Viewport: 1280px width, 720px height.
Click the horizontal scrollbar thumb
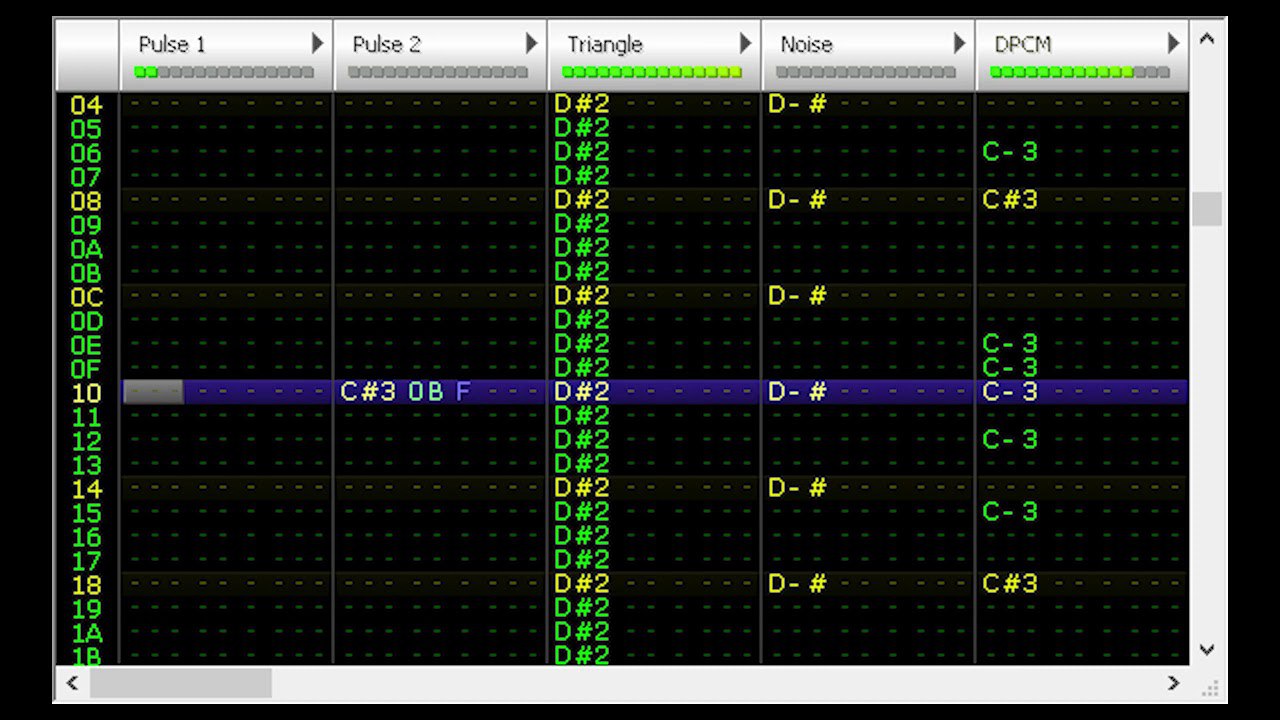[x=180, y=683]
